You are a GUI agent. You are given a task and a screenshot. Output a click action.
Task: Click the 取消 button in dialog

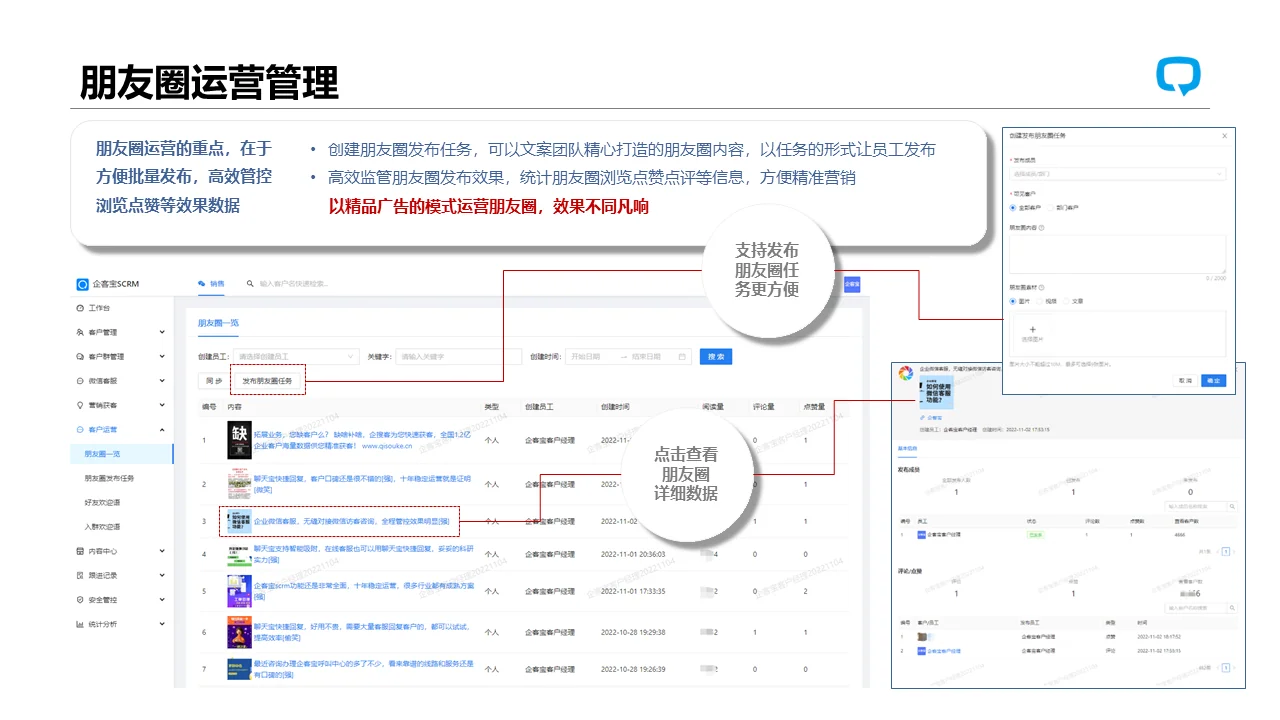click(x=1185, y=380)
